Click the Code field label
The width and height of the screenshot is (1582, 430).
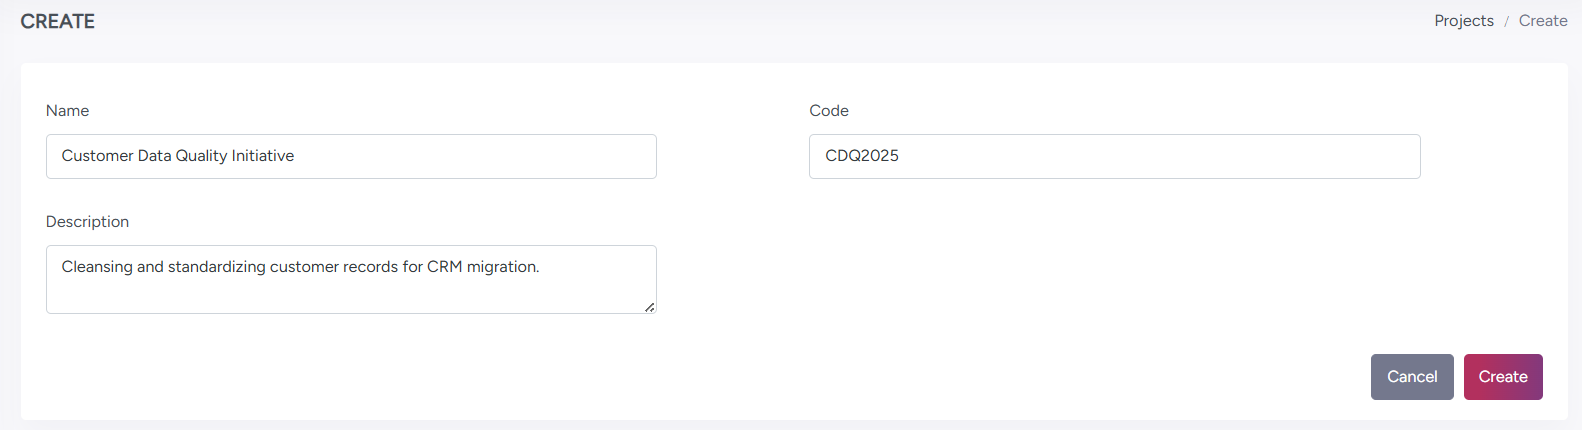pyautogui.click(x=828, y=111)
